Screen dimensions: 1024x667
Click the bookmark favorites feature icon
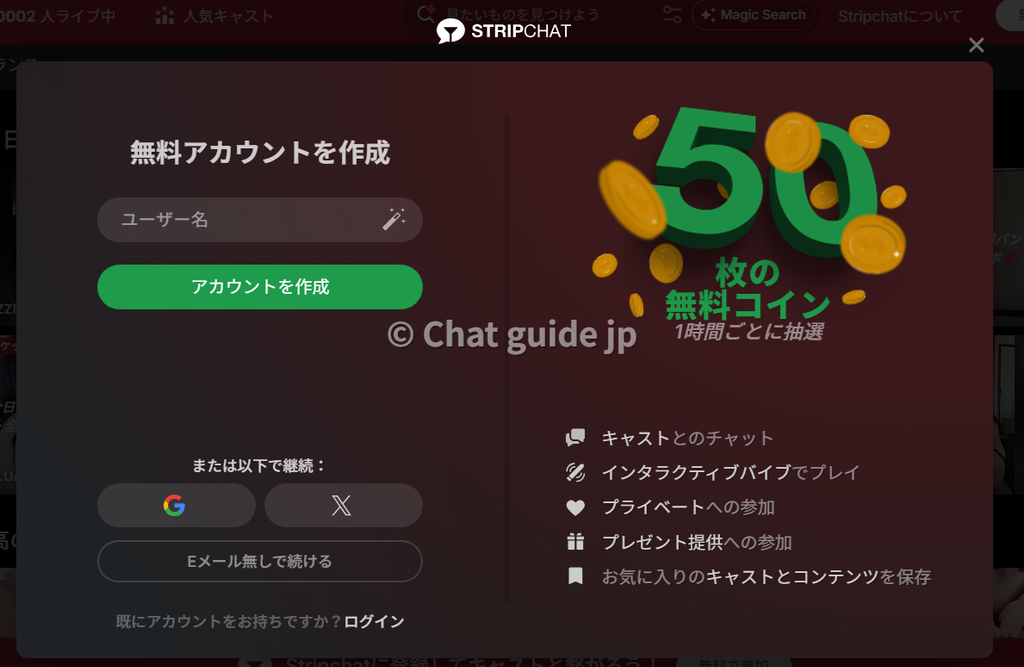575,576
